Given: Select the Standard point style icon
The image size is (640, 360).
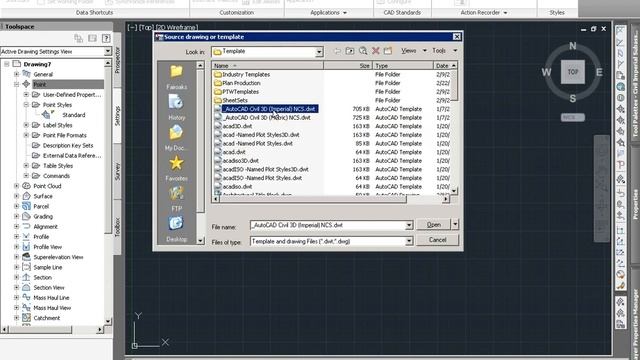Looking at the screenshot, I should pyautogui.click(x=48, y=115).
